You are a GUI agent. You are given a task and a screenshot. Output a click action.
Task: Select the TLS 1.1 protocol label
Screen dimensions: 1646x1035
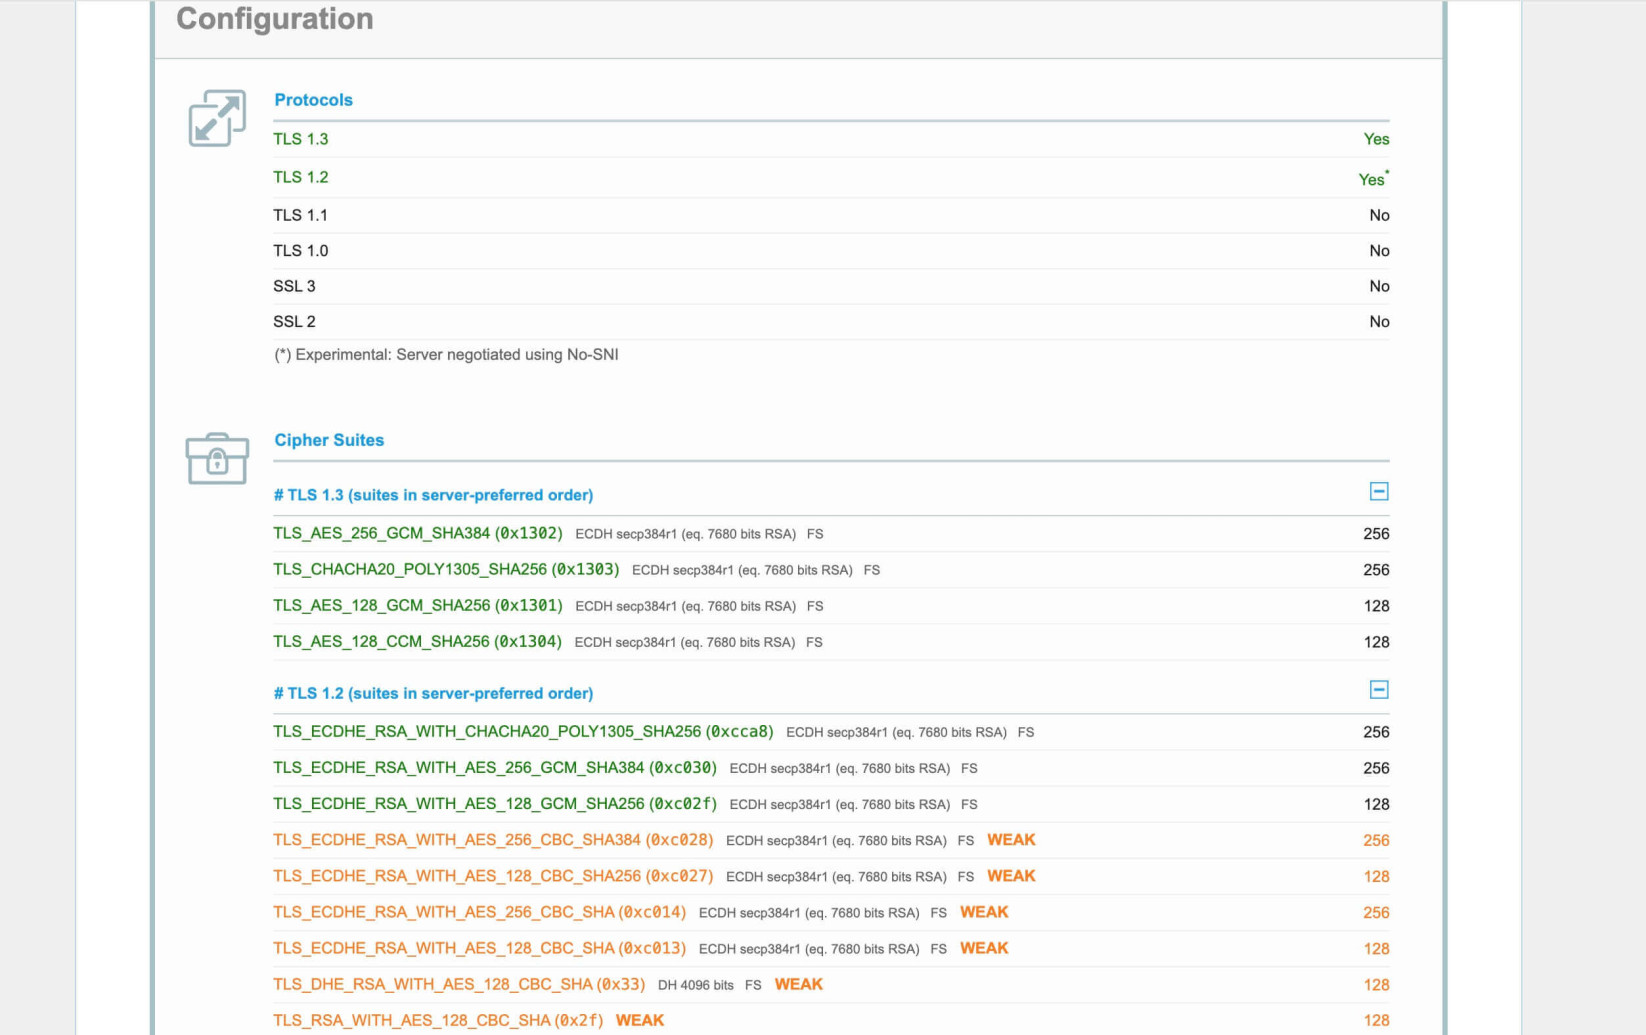coord(301,215)
